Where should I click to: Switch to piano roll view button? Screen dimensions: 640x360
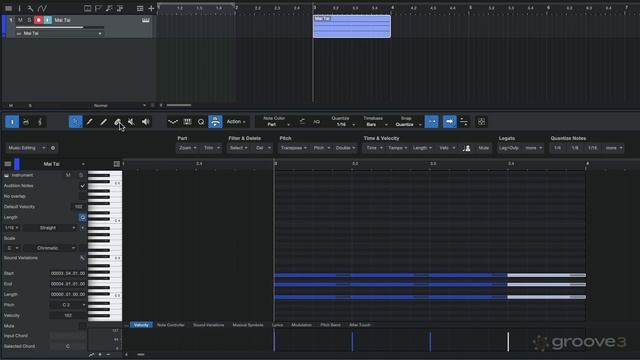point(12,122)
